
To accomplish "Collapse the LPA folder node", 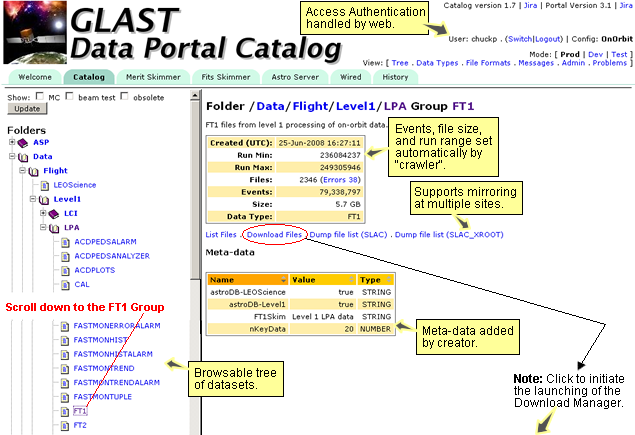I will 43,227.
